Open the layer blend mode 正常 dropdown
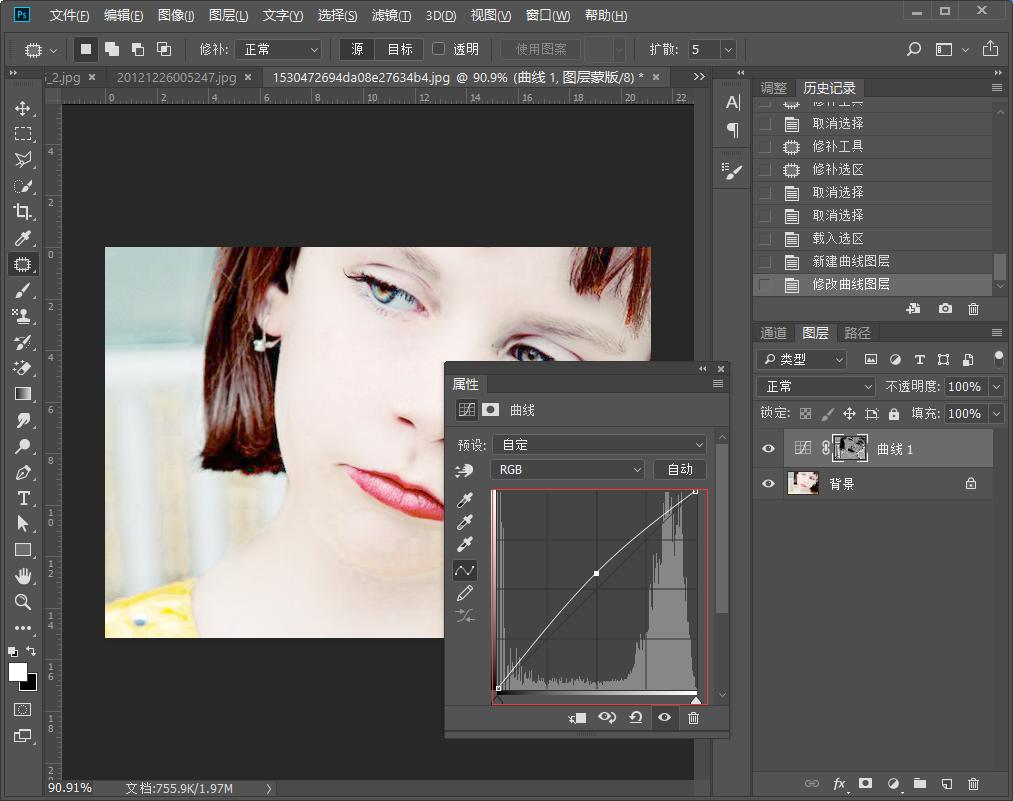This screenshot has width=1013, height=801. click(x=816, y=387)
